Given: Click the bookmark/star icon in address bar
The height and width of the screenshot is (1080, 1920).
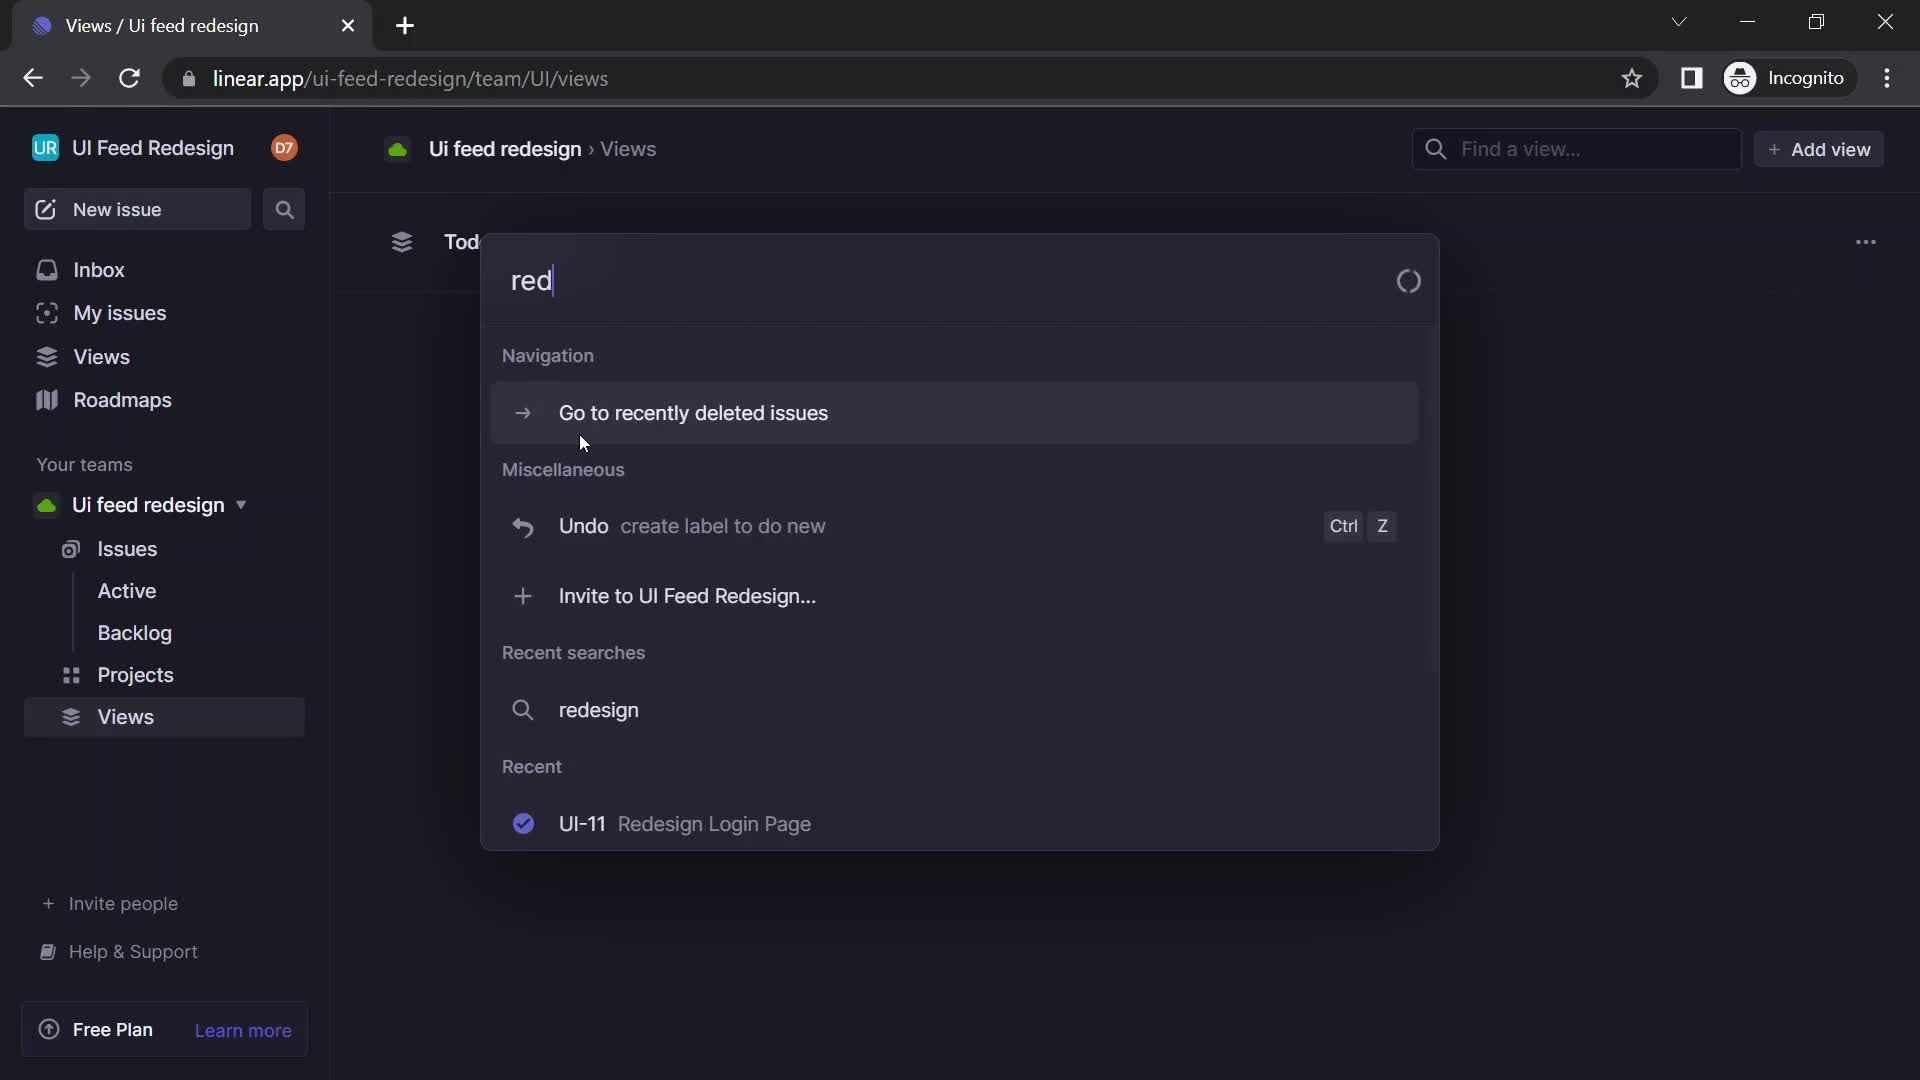Looking at the screenshot, I should tap(1631, 78).
